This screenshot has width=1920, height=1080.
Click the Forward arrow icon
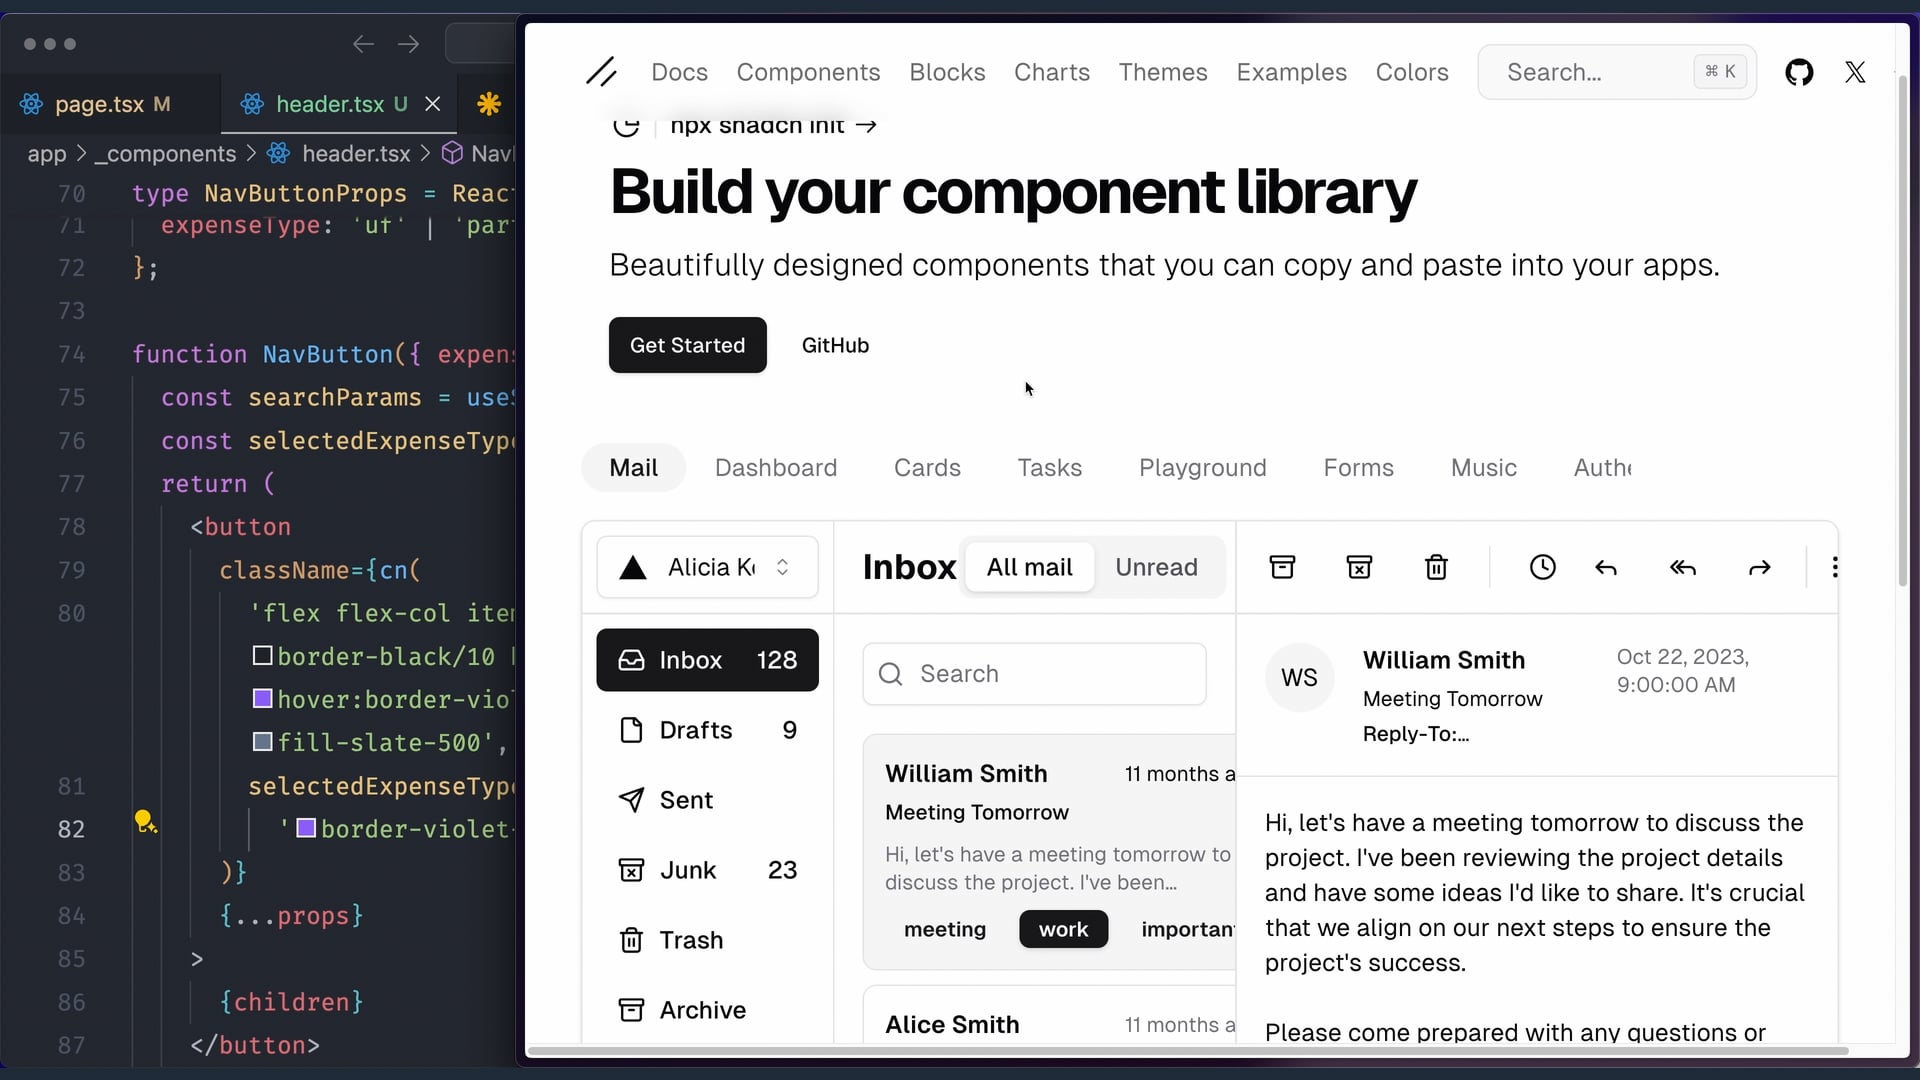(1759, 568)
